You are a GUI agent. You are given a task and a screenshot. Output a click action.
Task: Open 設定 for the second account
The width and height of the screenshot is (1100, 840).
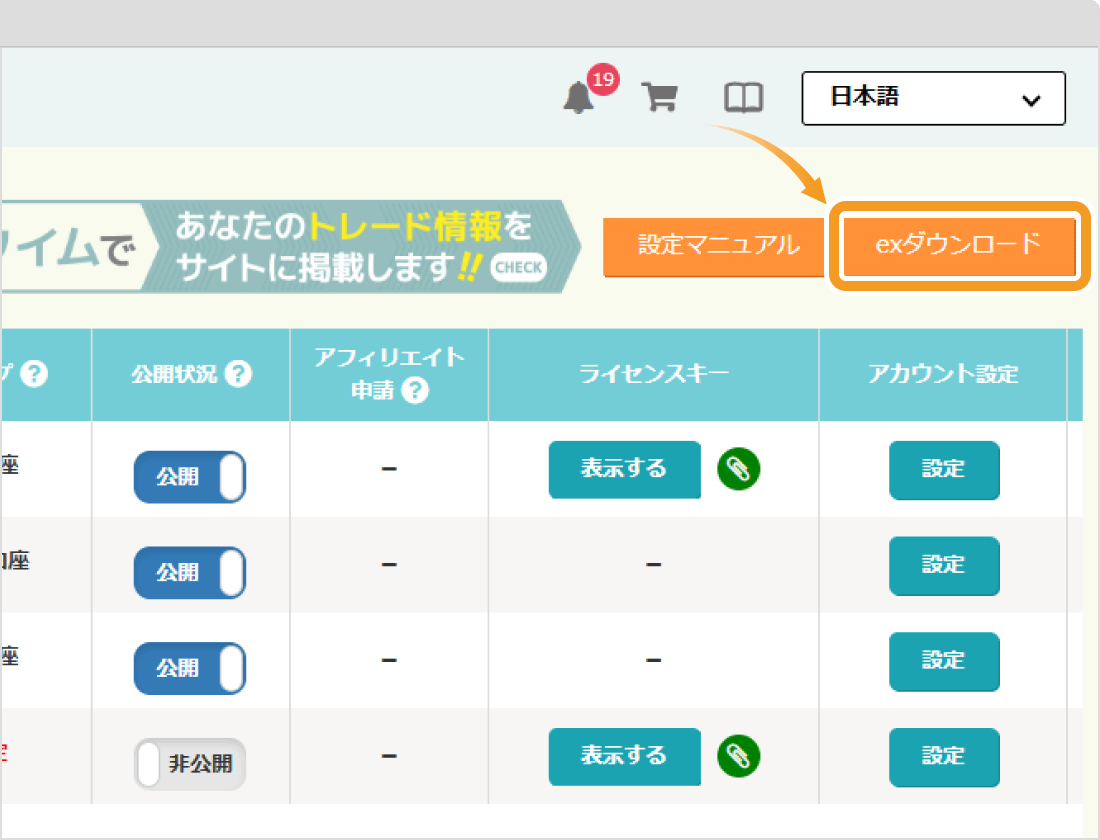(x=944, y=566)
